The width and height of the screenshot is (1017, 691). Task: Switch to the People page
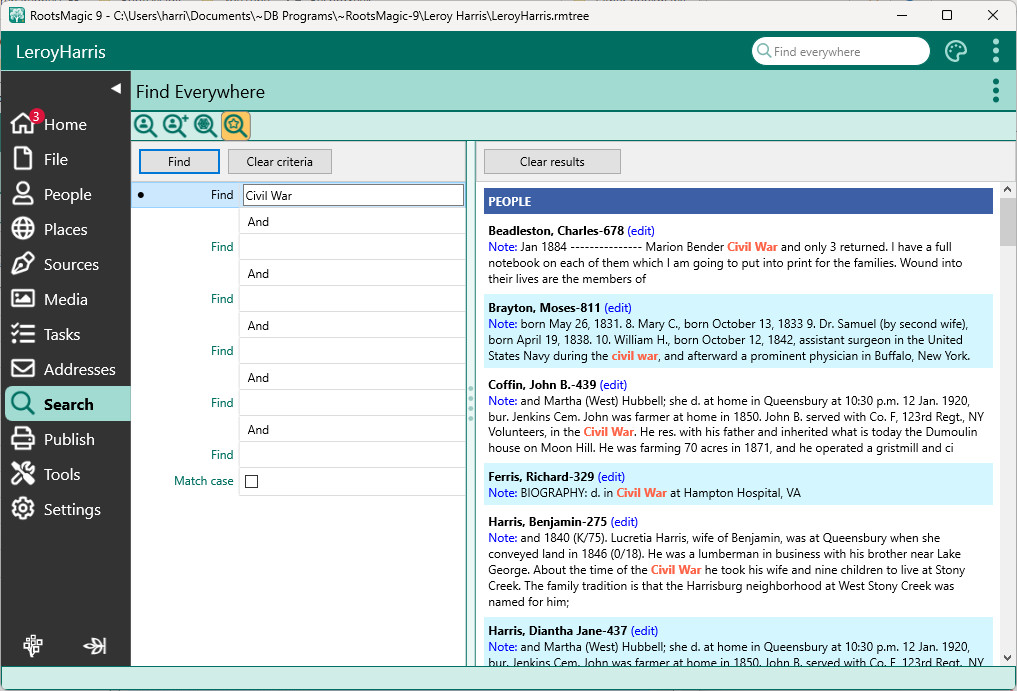click(67, 195)
